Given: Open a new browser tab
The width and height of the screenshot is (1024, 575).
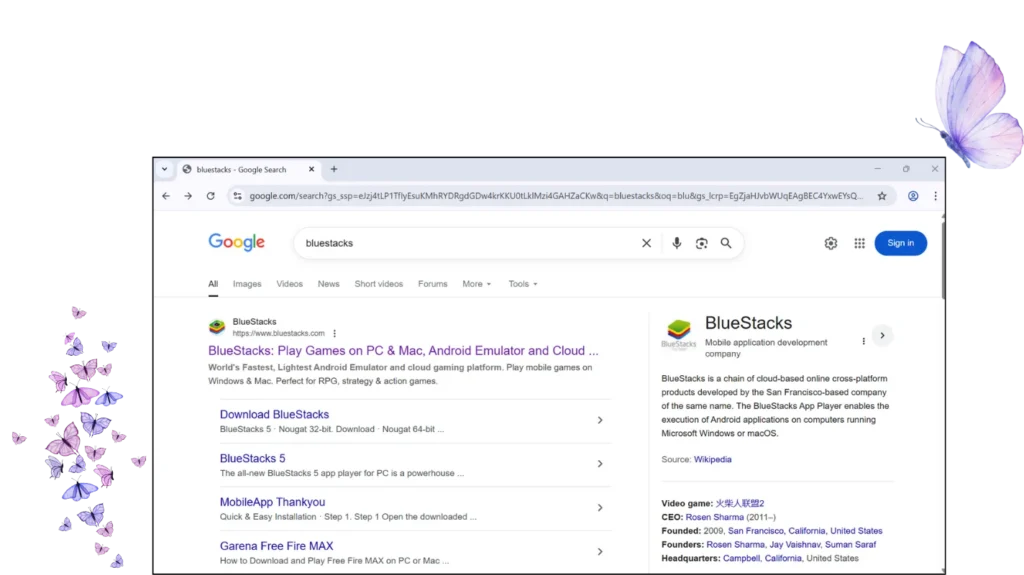Looking at the screenshot, I should click(334, 169).
